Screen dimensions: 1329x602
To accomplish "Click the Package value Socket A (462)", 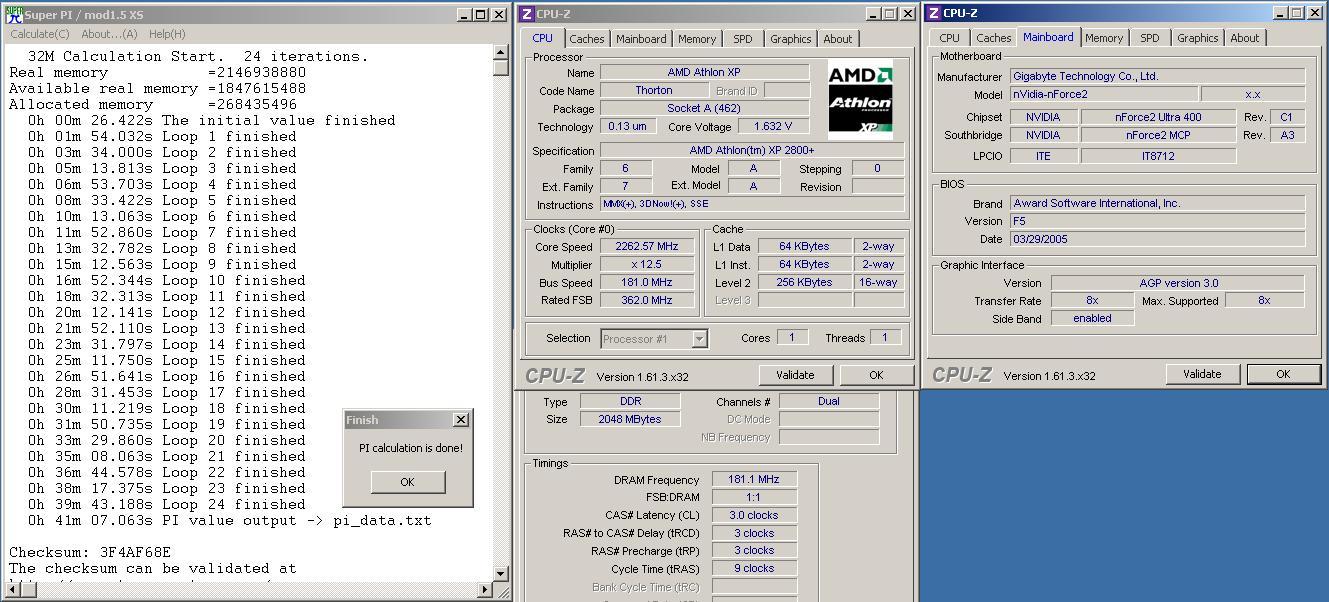I will (704, 108).
